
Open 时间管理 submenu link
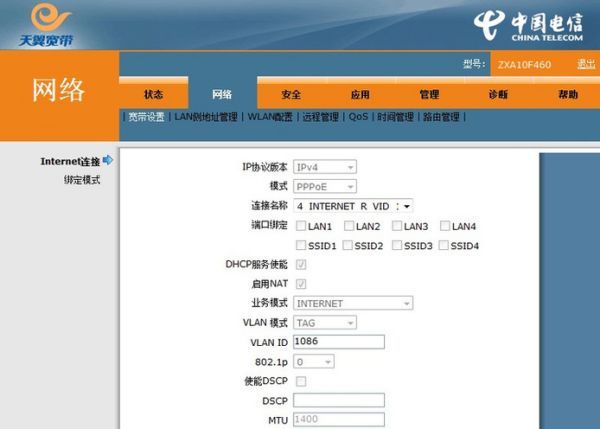pos(395,117)
